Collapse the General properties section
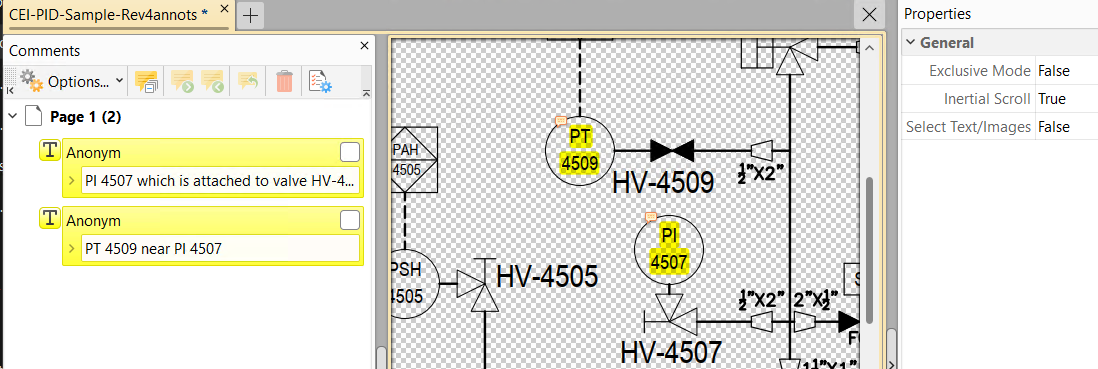This screenshot has width=1098, height=369. pyautogui.click(x=910, y=43)
